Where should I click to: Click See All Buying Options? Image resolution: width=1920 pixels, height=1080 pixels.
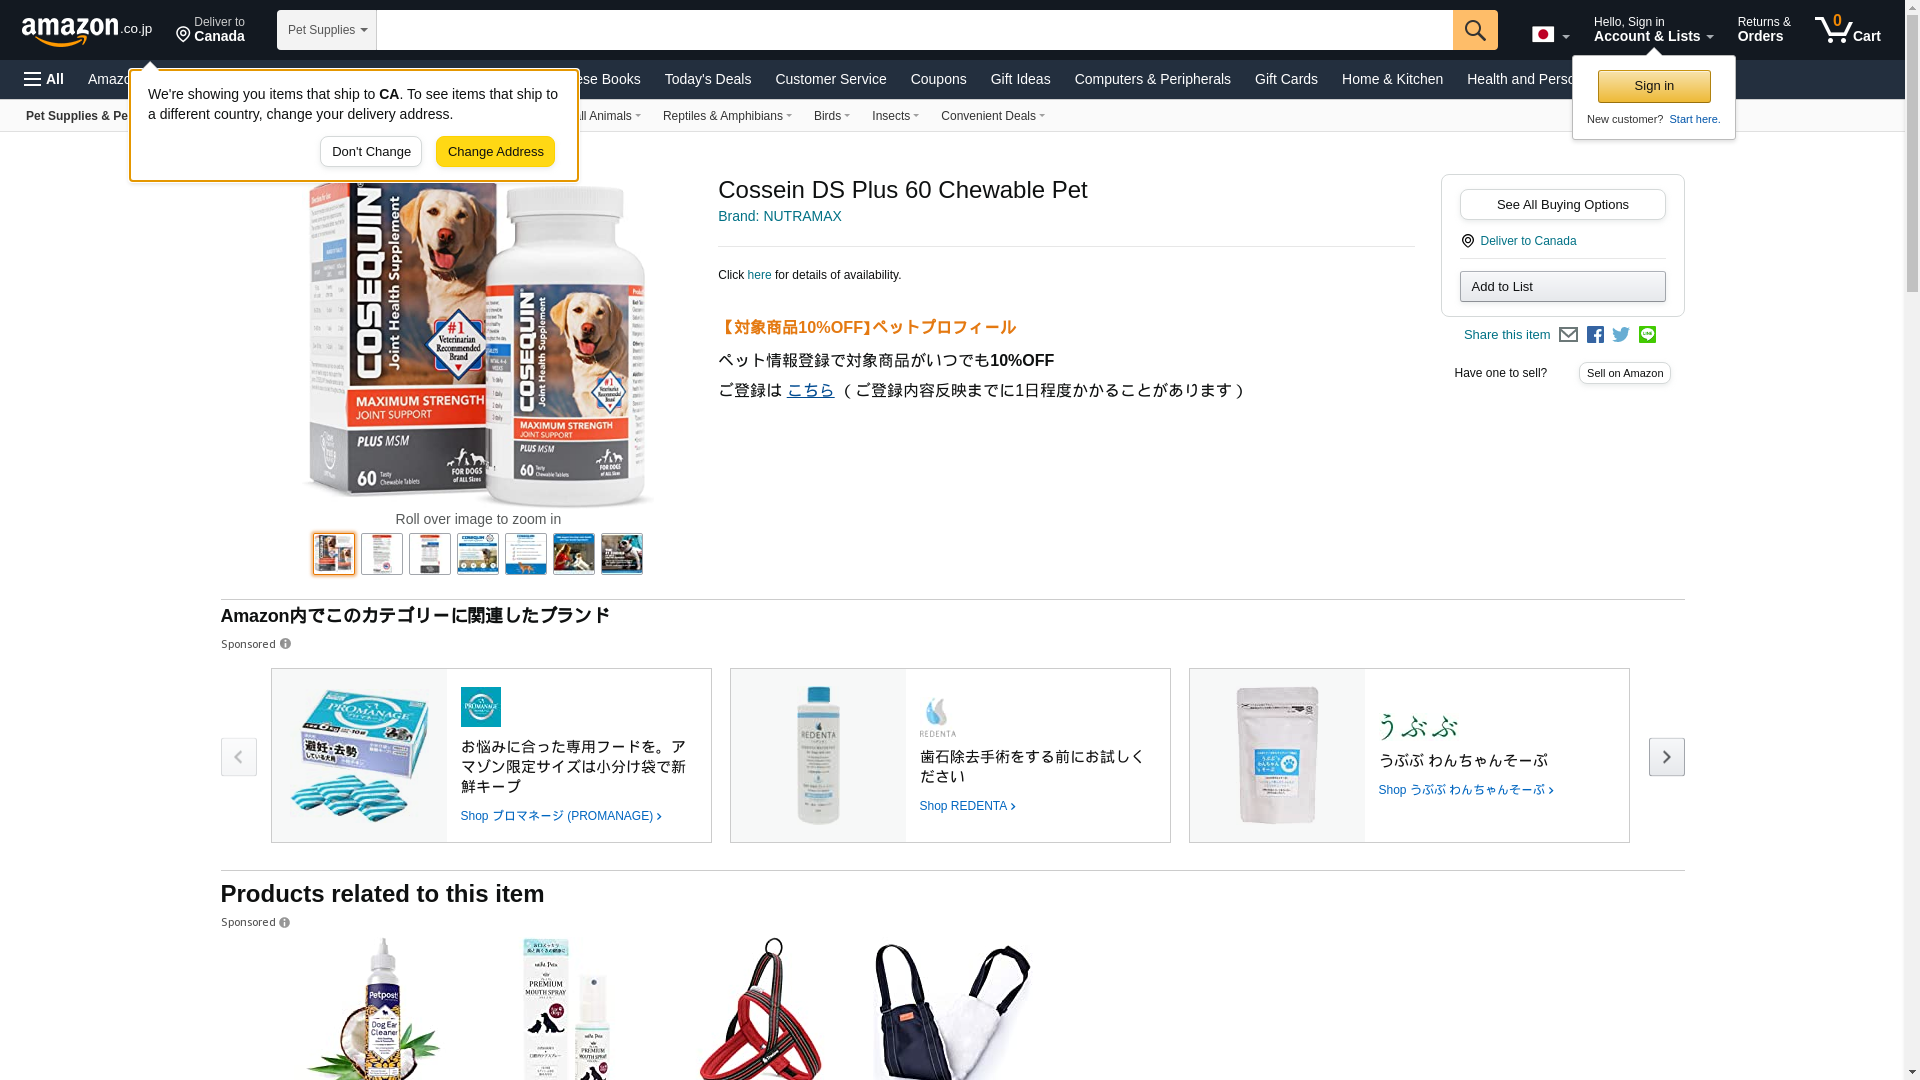[1562, 205]
